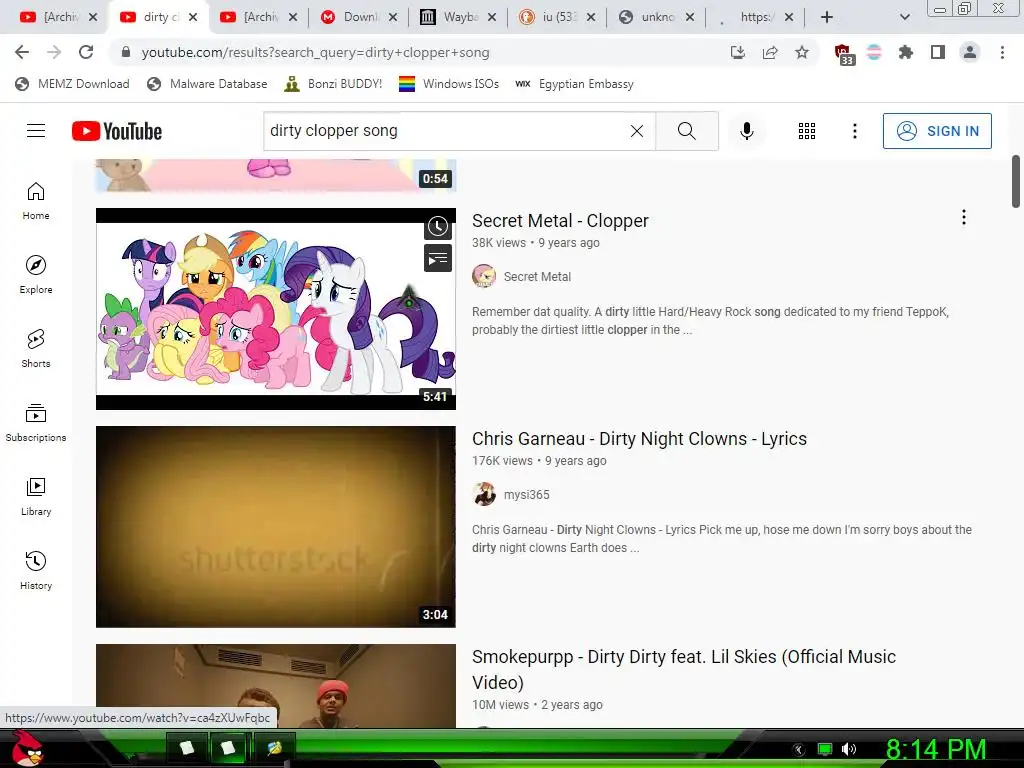The height and width of the screenshot is (768, 1024).
Task: Open the third taskbar app icon
Action: (274, 748)
